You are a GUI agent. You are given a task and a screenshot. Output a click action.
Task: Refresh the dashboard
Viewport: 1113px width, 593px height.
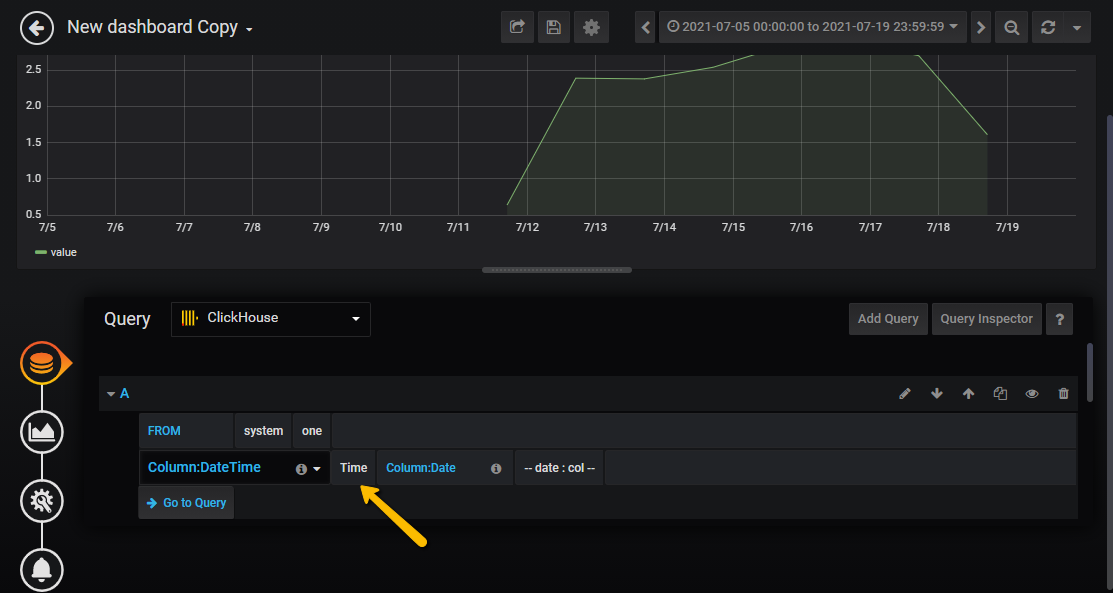[x=1048, y=28]
